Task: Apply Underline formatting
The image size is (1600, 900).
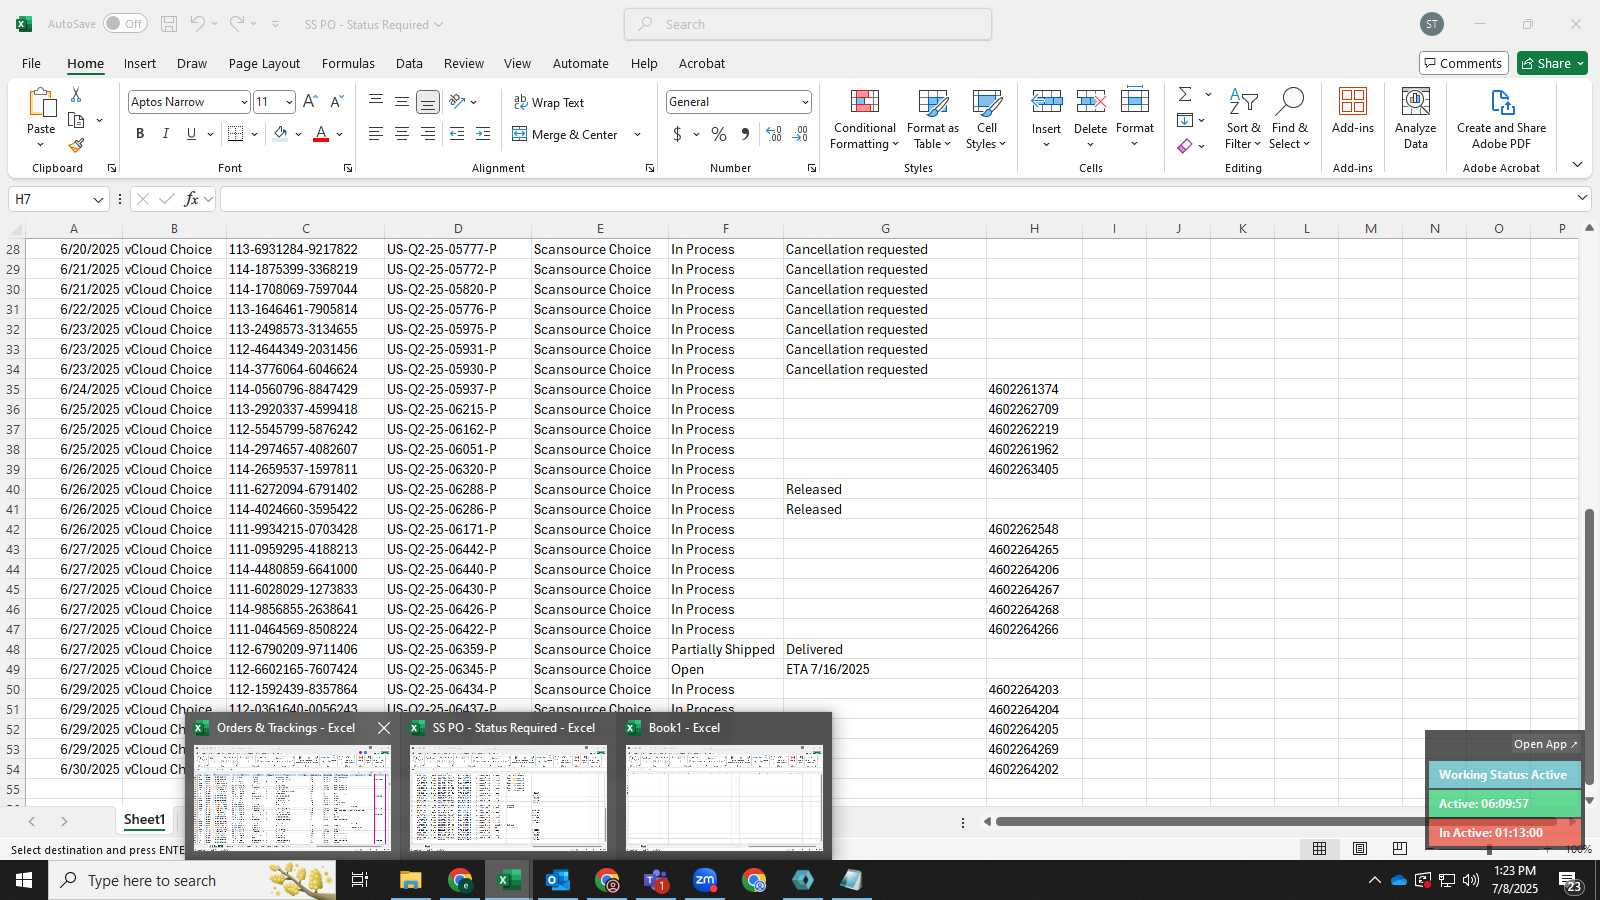Action: pyautogui.click(x=191, y=134)
